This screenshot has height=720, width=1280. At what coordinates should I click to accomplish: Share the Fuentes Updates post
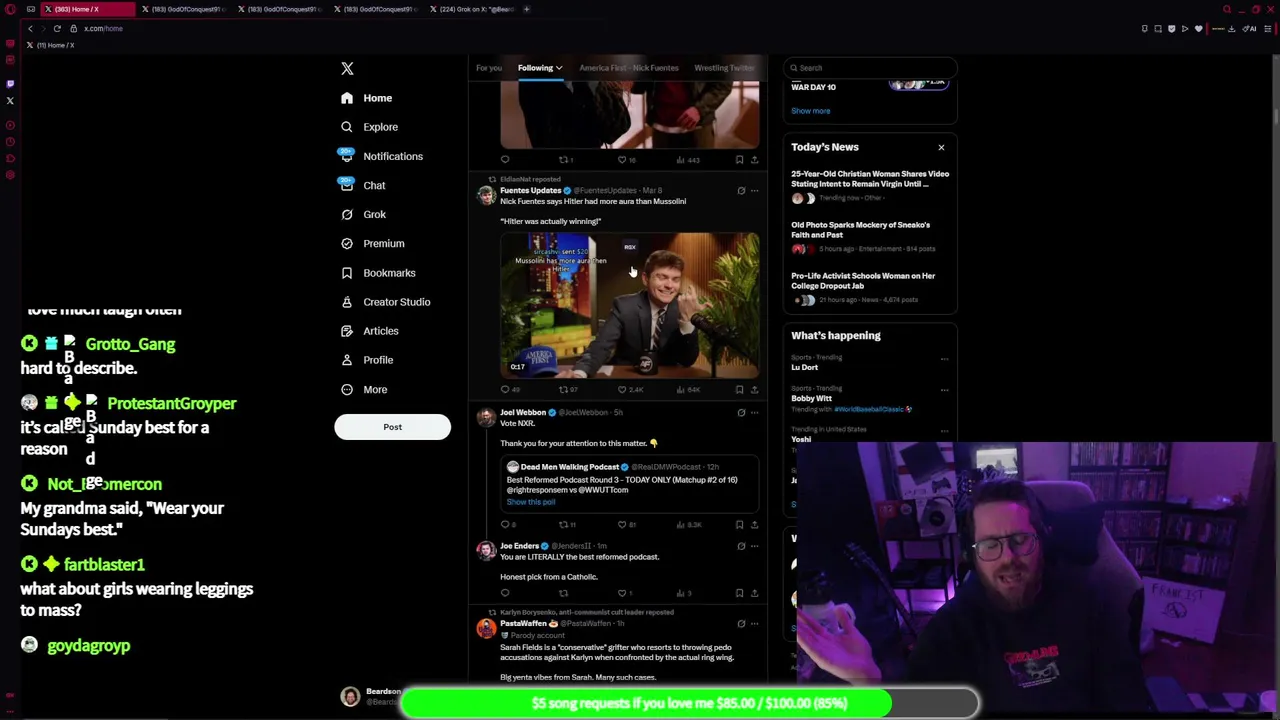click(755, 390)
